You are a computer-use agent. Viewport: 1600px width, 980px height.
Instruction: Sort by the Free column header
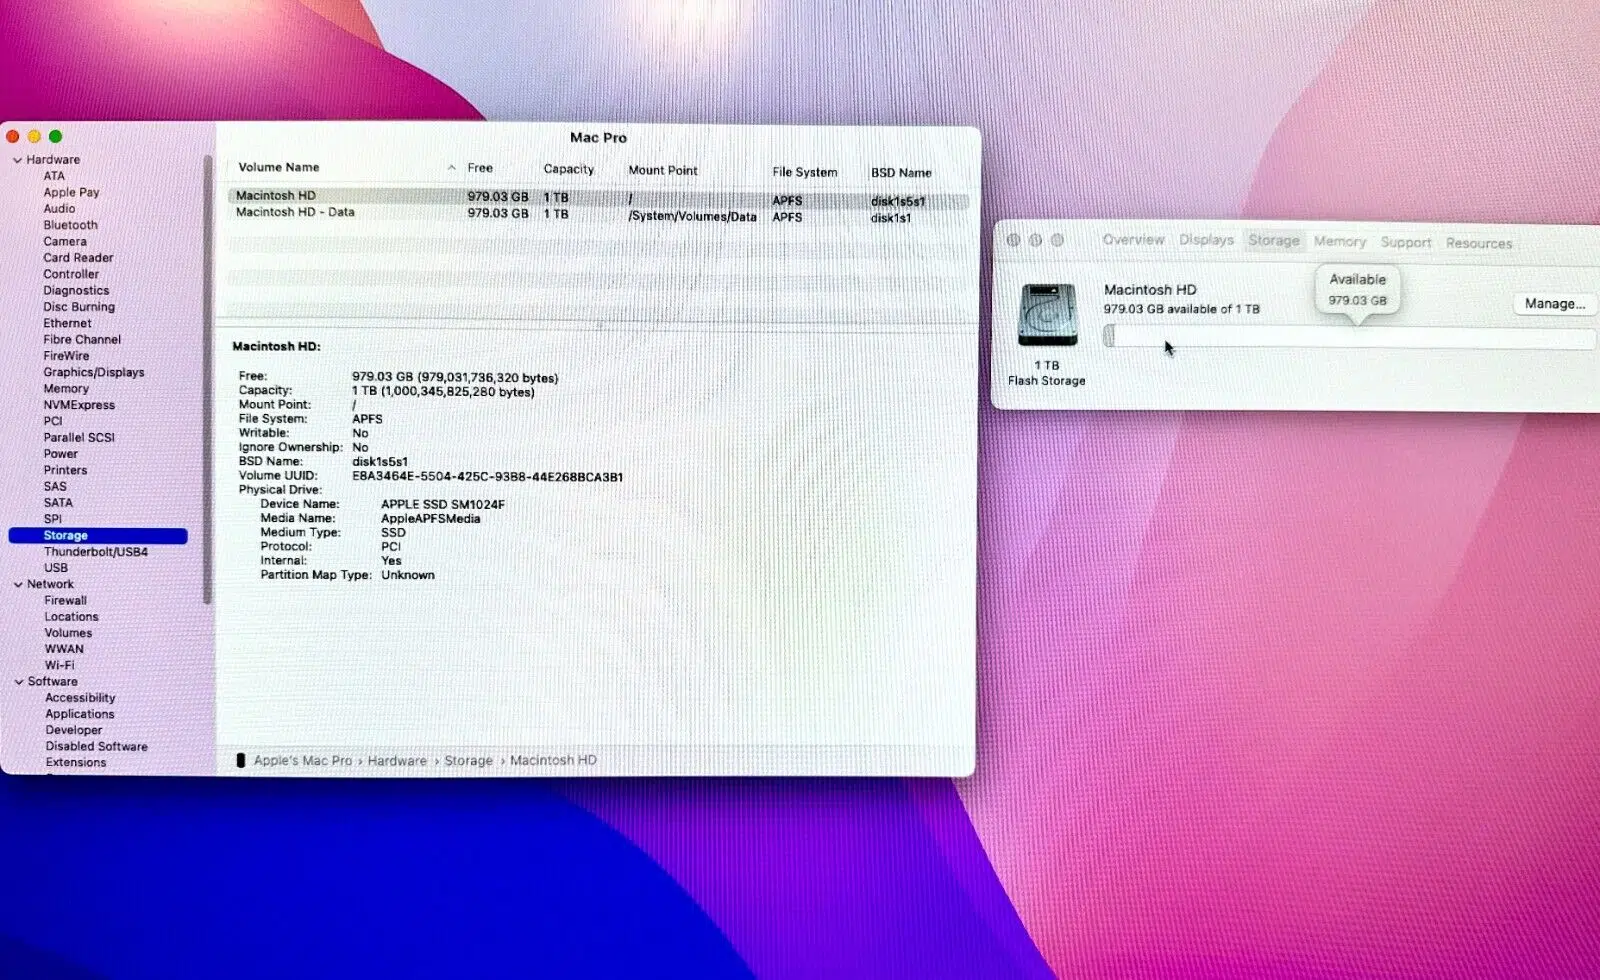pos(480,168)
